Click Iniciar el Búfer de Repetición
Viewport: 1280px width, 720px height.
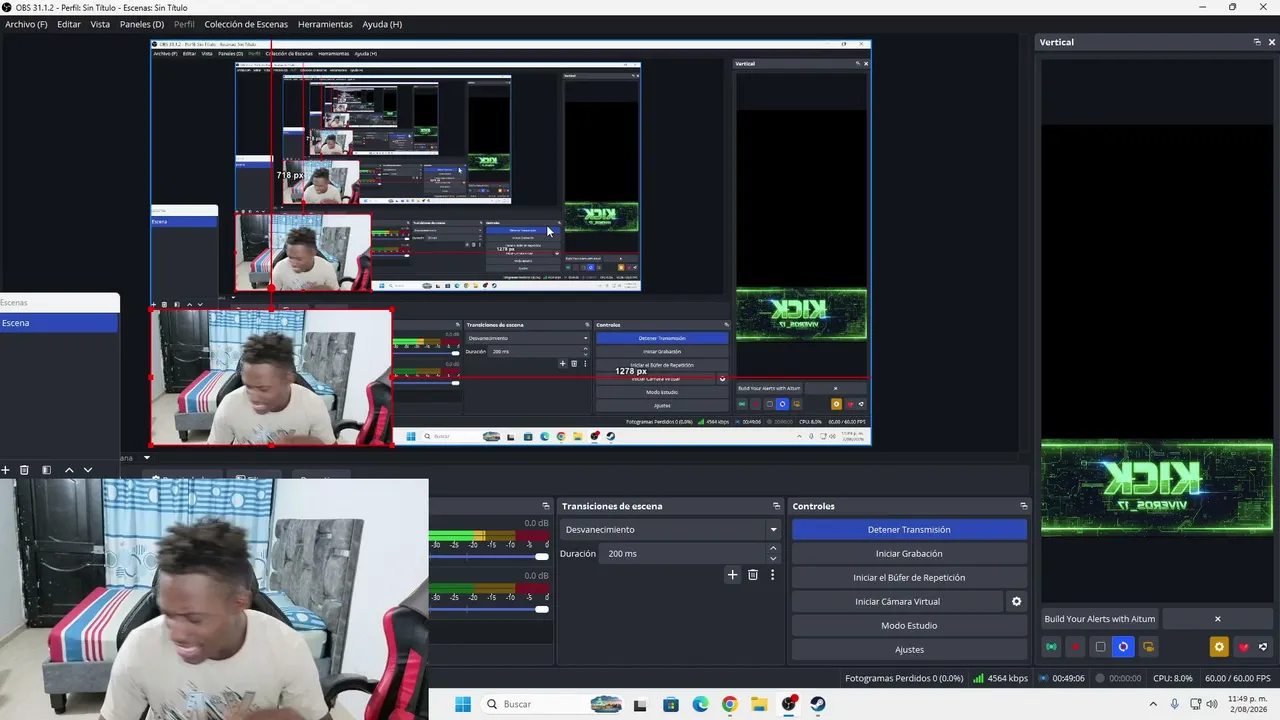tap(909, 578)
